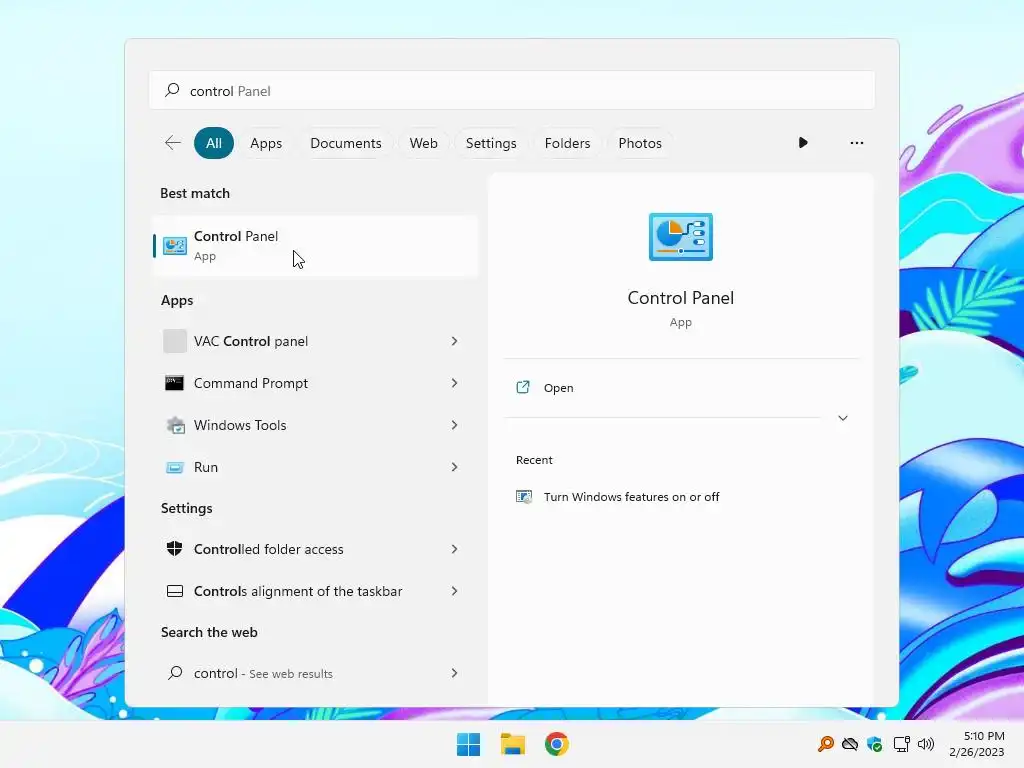The width and height of the screenshot is (1024, 768).
Task: Click the web search magnifier icon beside control
Action: tap(175, 673)
